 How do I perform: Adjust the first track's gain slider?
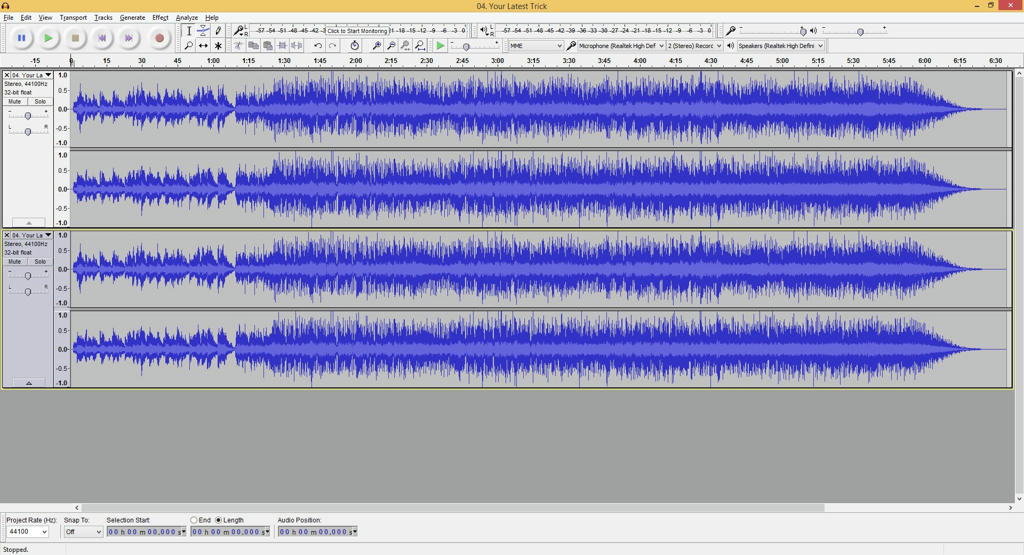tap(28, 116)
